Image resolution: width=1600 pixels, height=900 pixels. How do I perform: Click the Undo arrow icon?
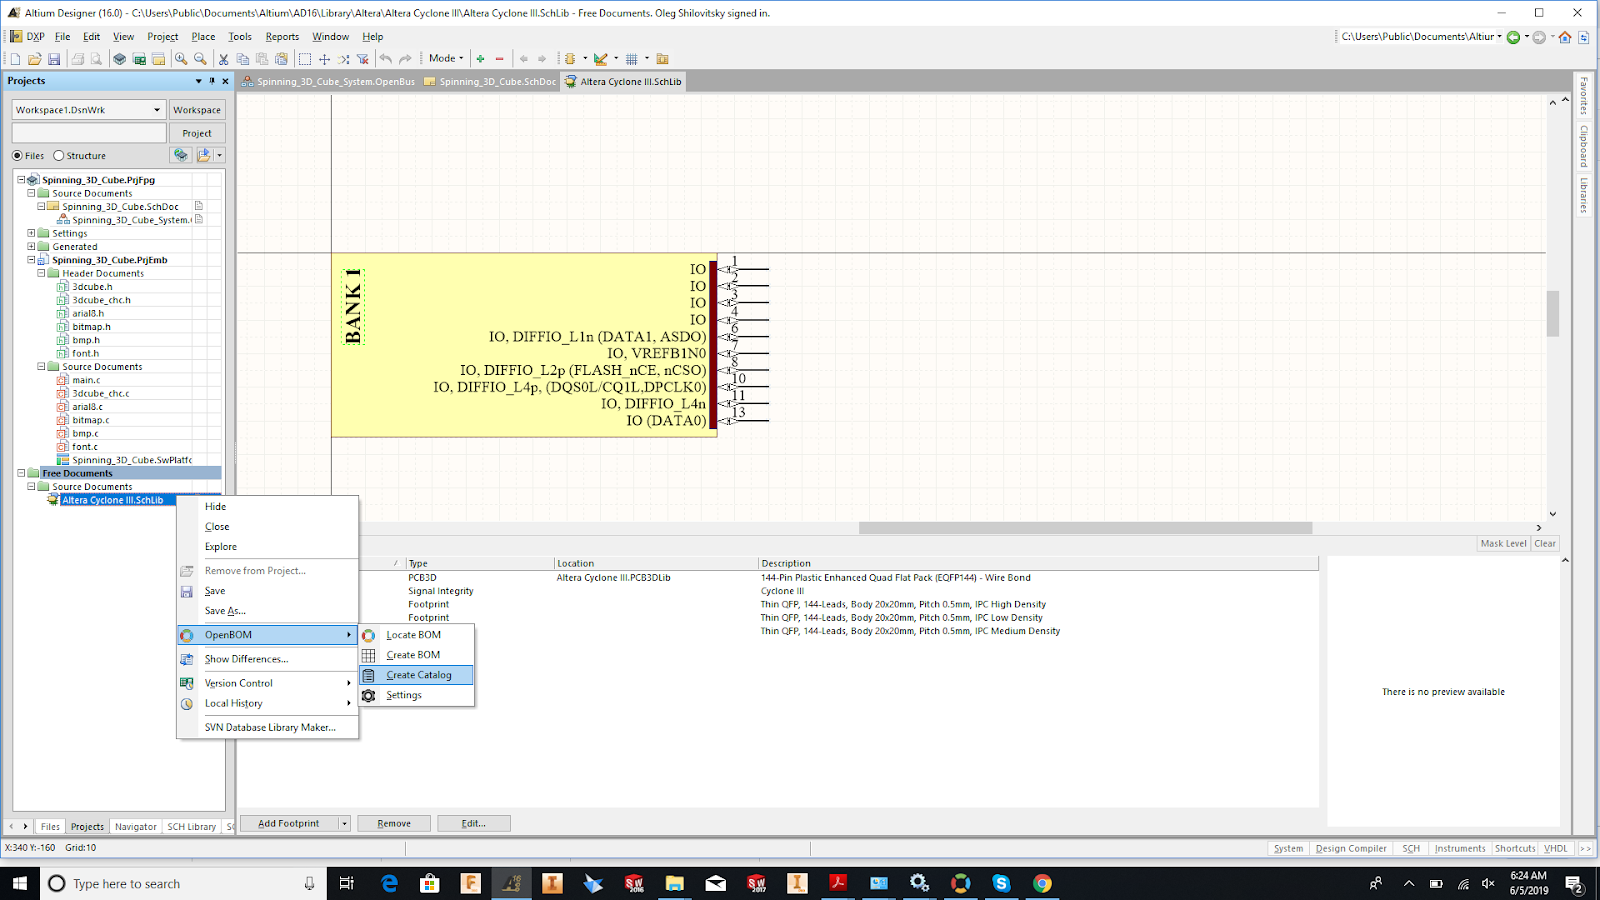point(386,59)
